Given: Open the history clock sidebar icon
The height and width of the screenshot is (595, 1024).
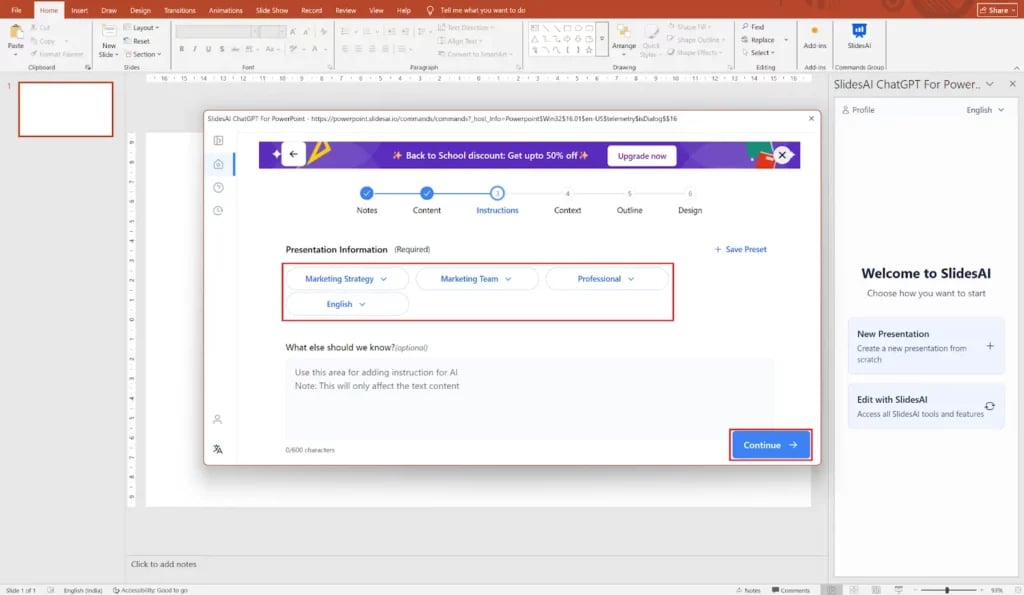Looking at the screenshot, I should tap(218, 210).
